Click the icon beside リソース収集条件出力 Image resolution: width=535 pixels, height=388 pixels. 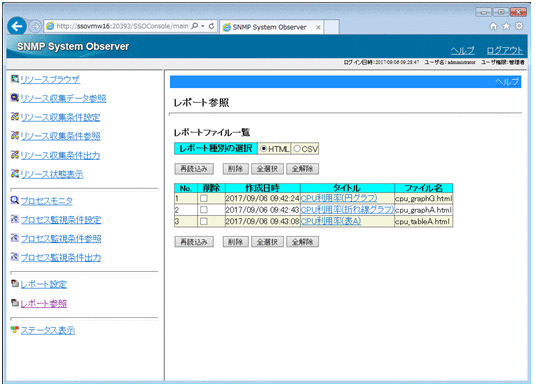point(14,155)
